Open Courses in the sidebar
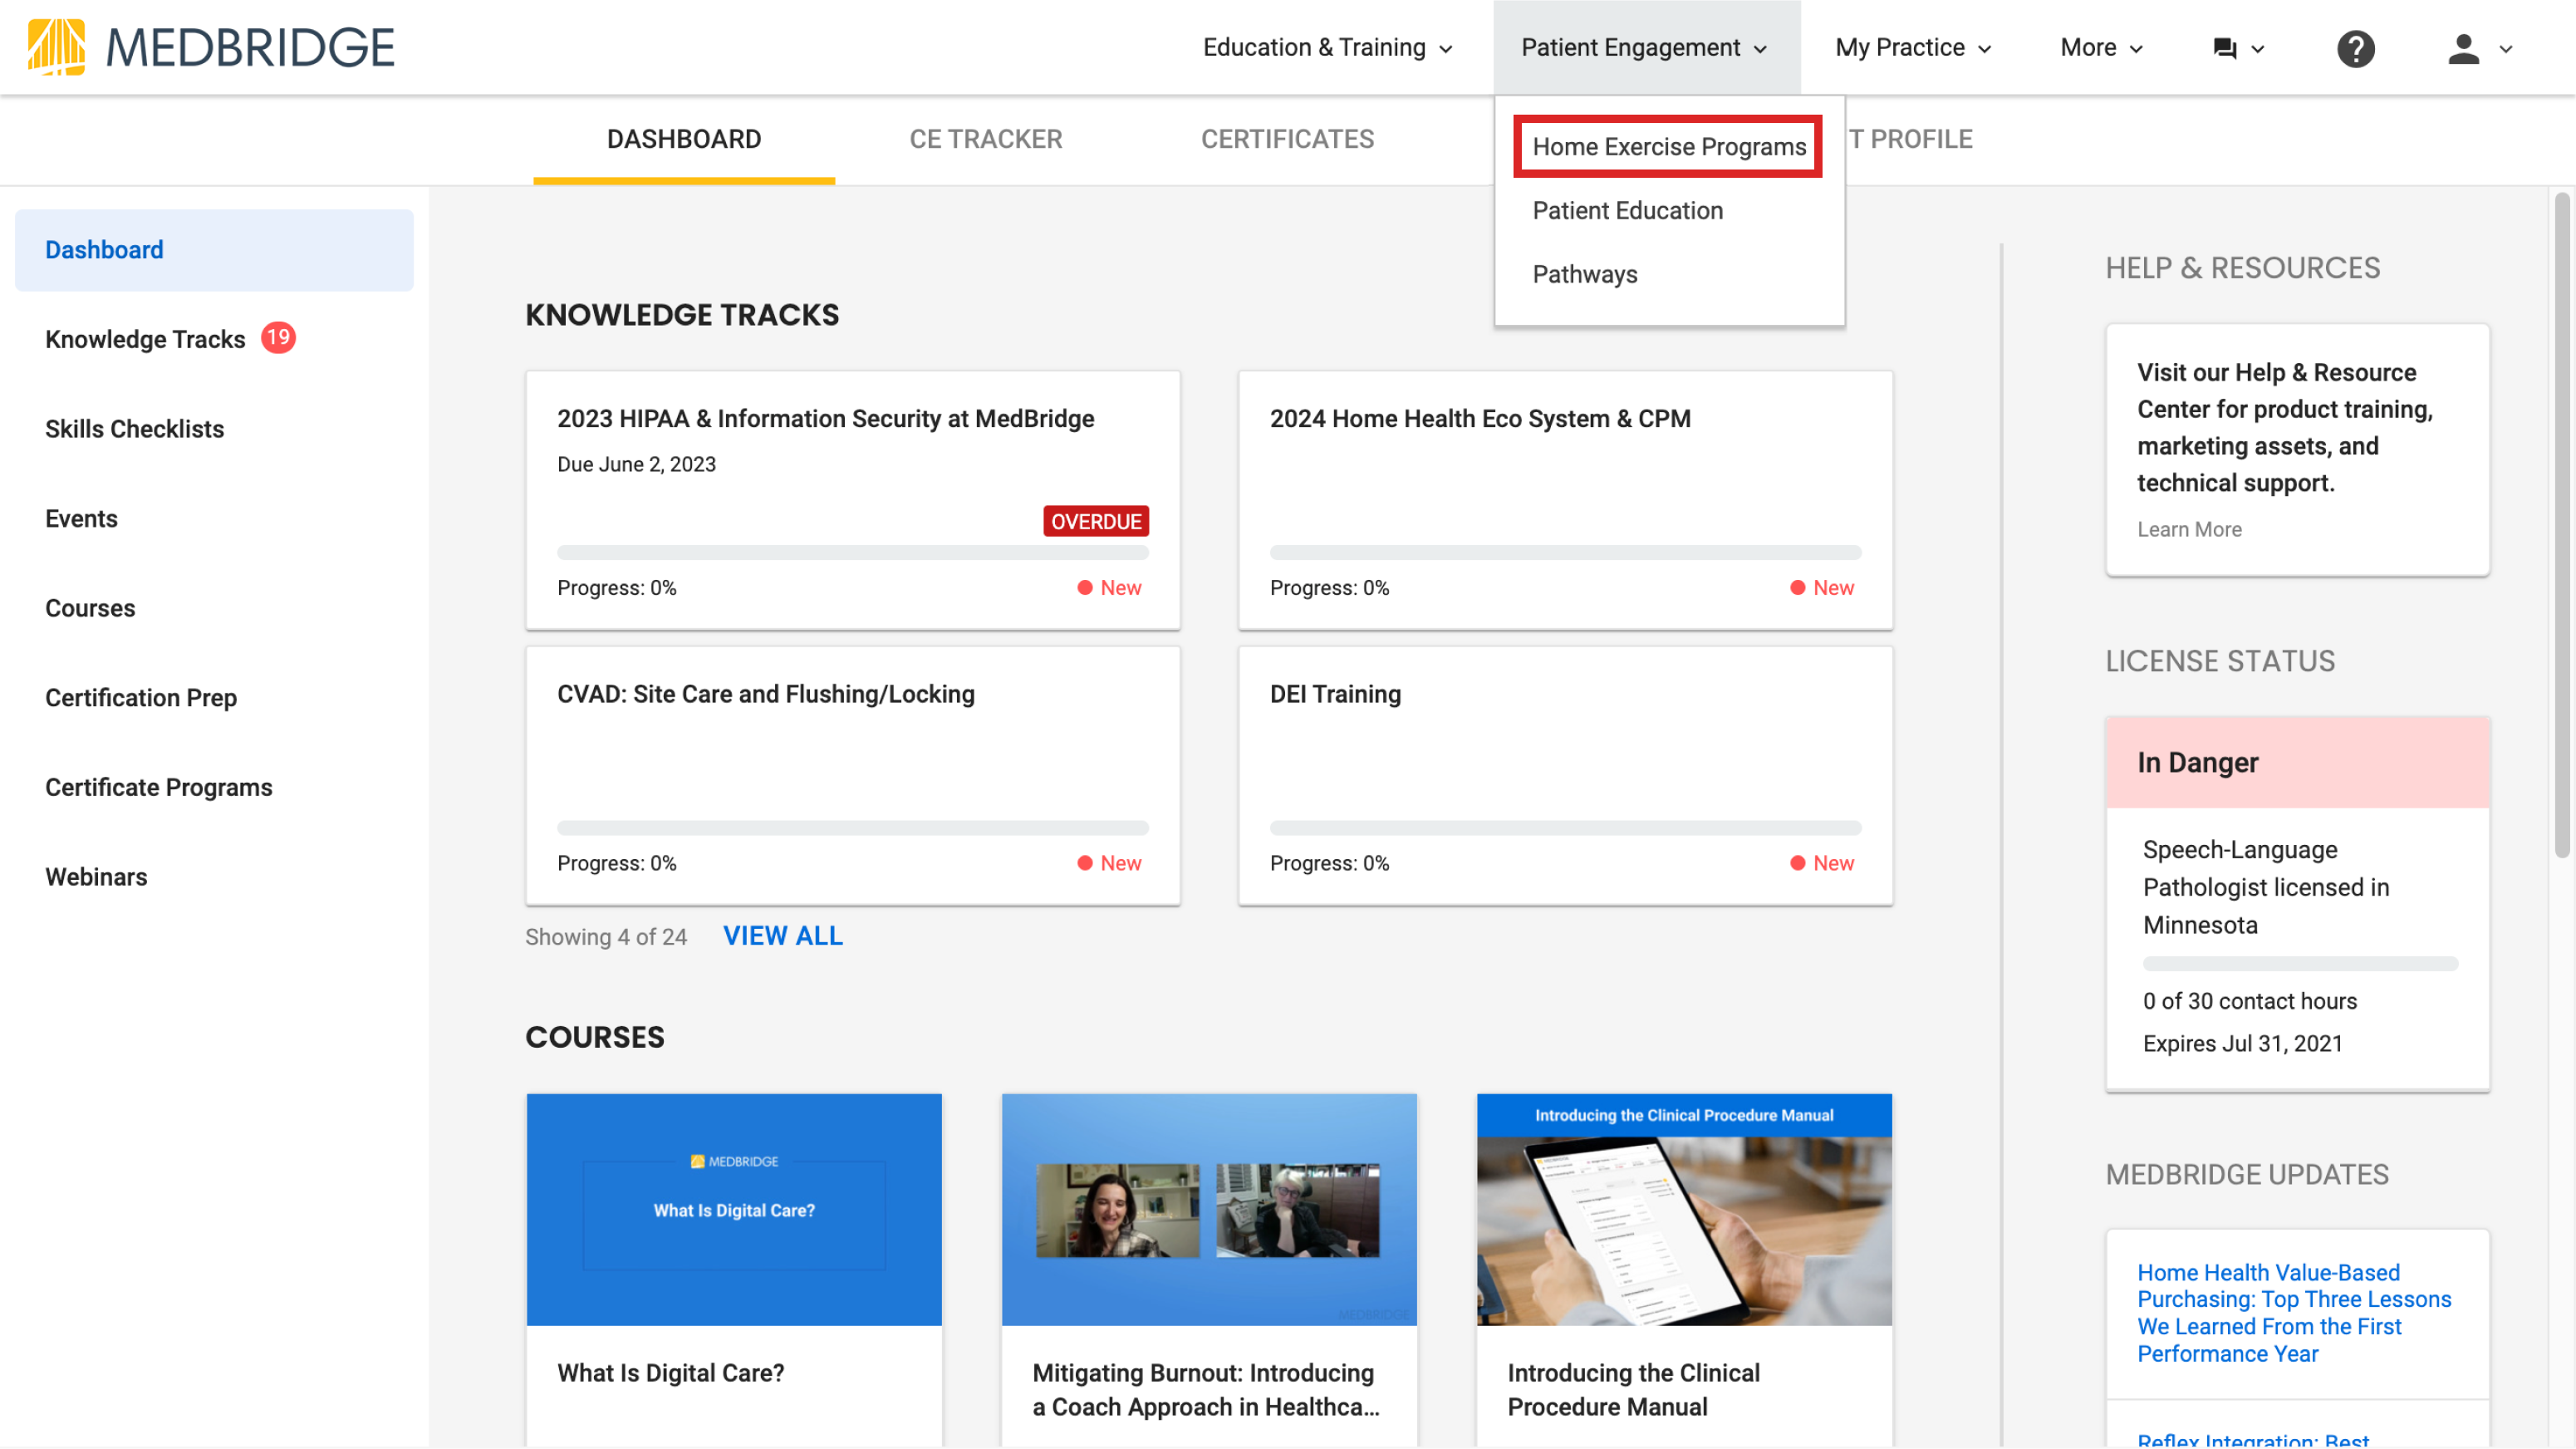The width and height of the screenshot is (2576, 1449). point(90,608)
